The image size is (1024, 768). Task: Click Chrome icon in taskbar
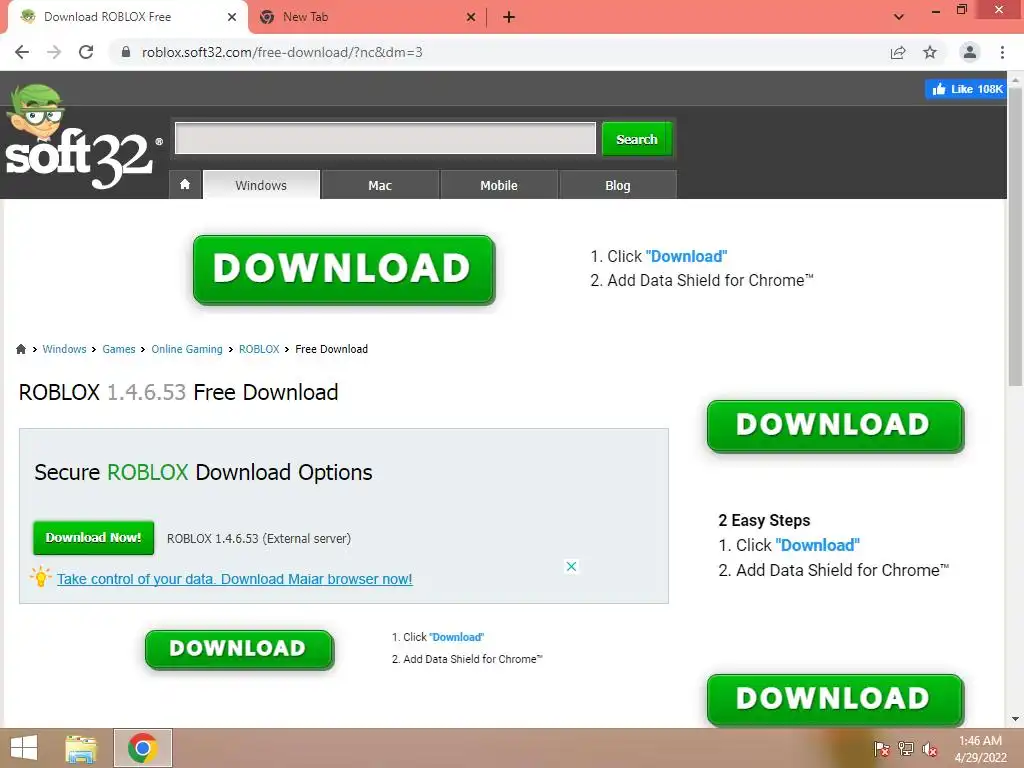(142, 748)
